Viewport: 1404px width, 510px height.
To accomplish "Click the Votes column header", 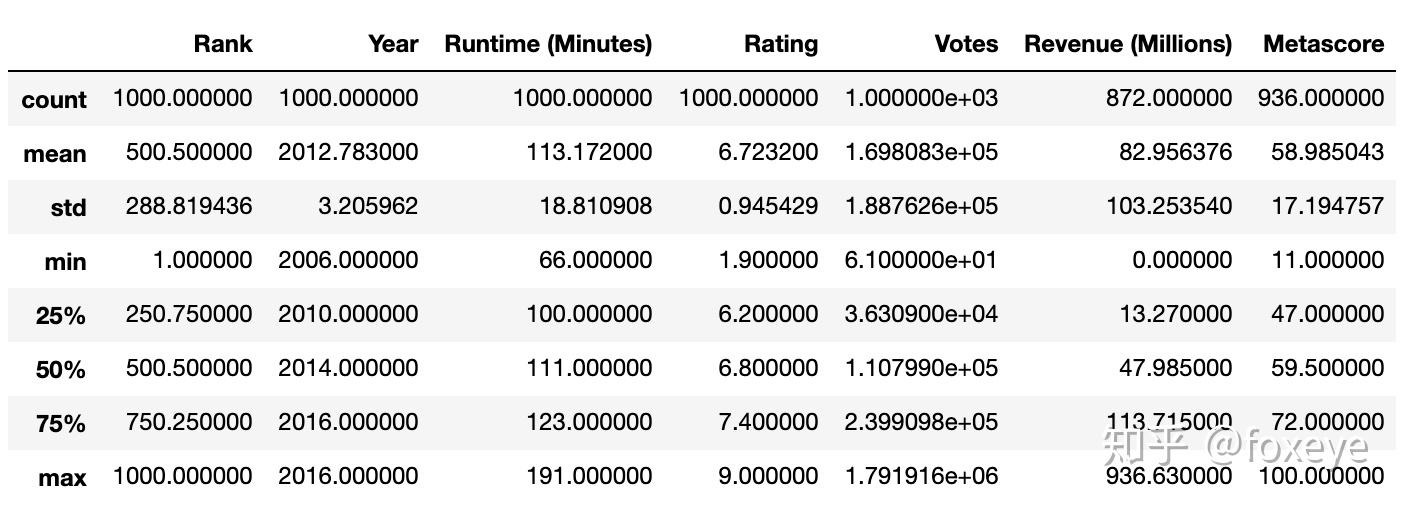I will pos(966,44).
